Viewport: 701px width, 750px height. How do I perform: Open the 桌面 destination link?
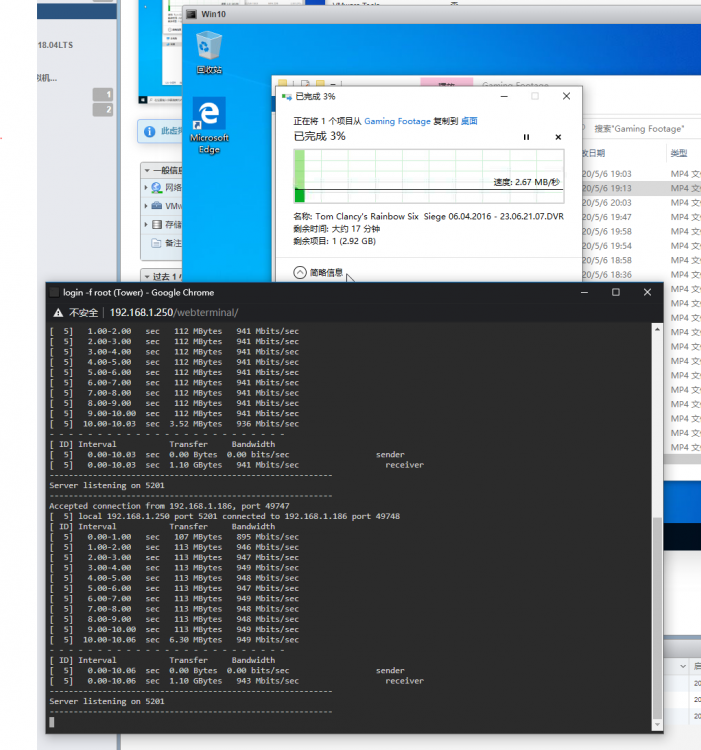(x=469, y=121)
